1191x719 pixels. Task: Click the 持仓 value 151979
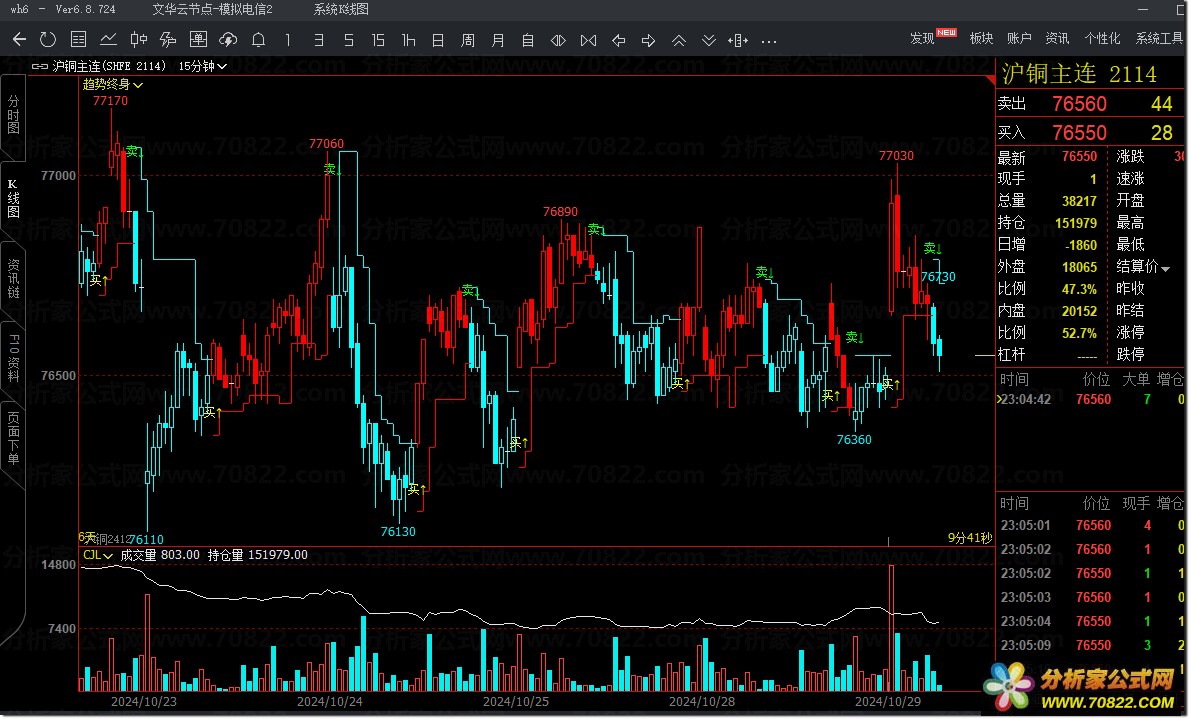coord(1076,223)
